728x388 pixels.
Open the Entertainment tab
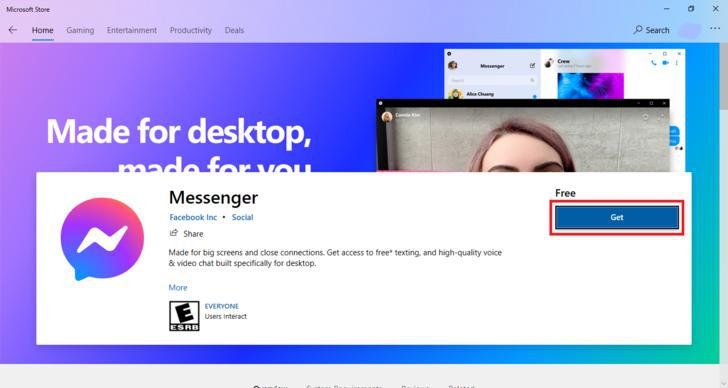point(132,30)
